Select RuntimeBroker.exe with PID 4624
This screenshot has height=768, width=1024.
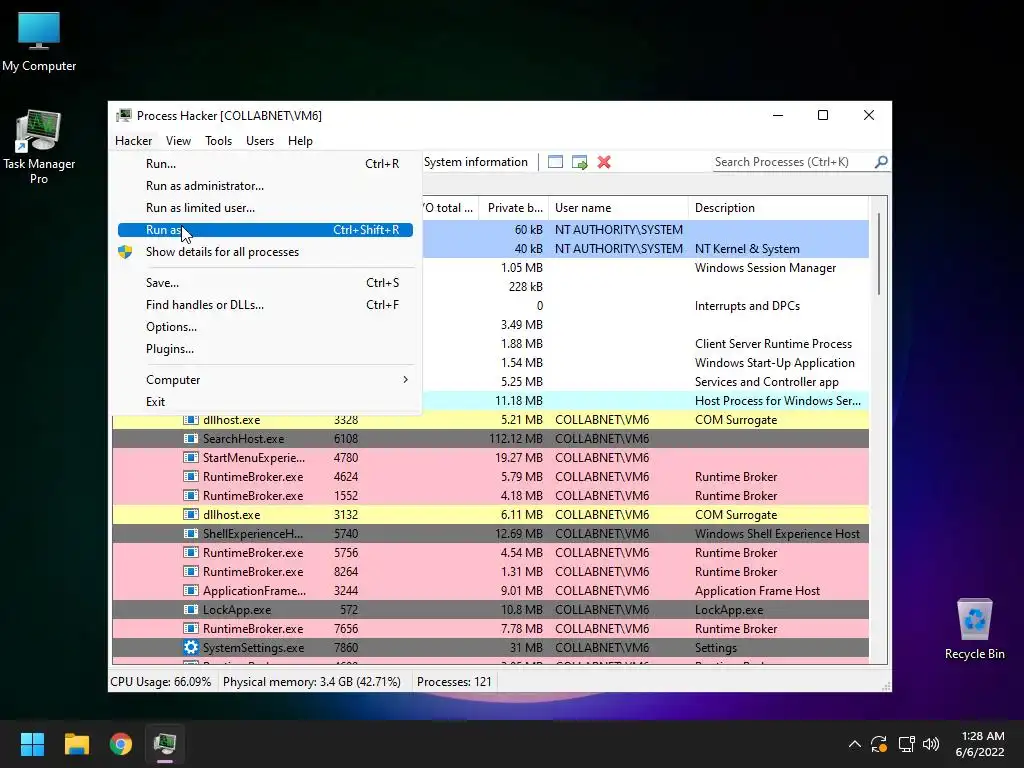(490, 477)
